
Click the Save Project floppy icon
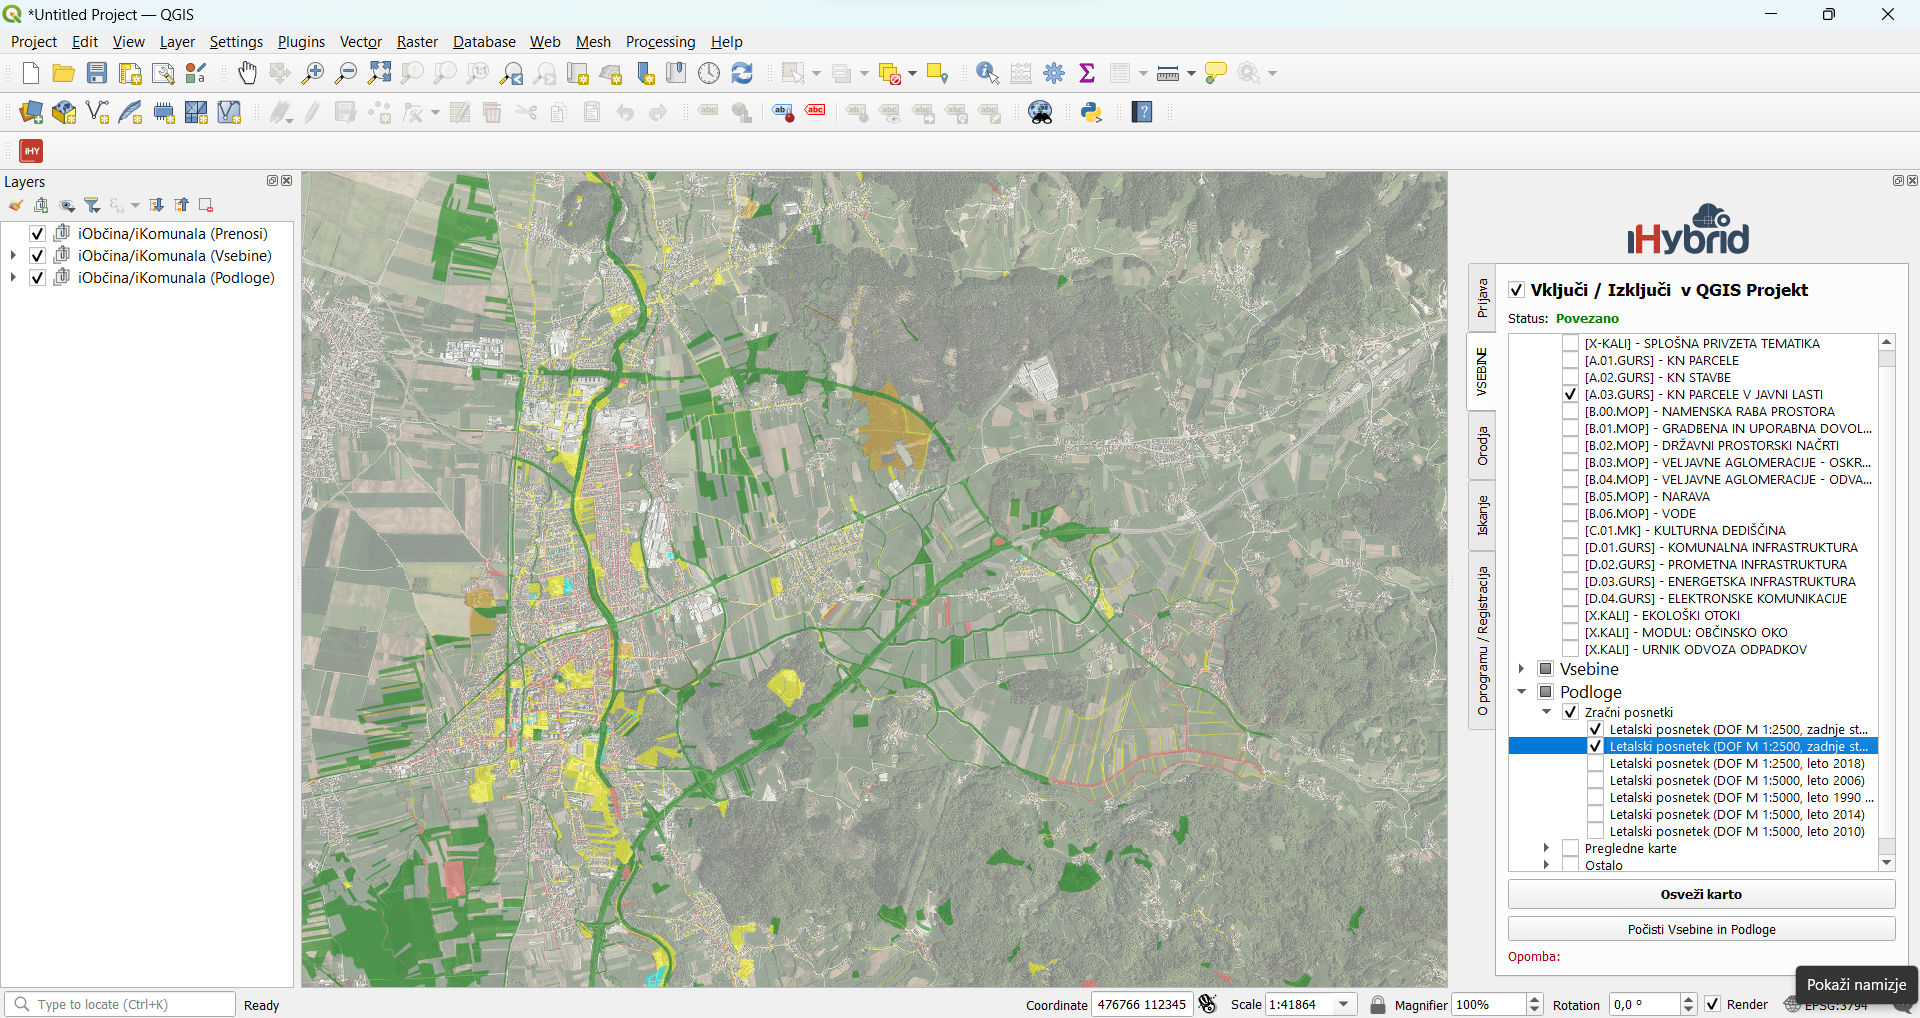(97, 73)
